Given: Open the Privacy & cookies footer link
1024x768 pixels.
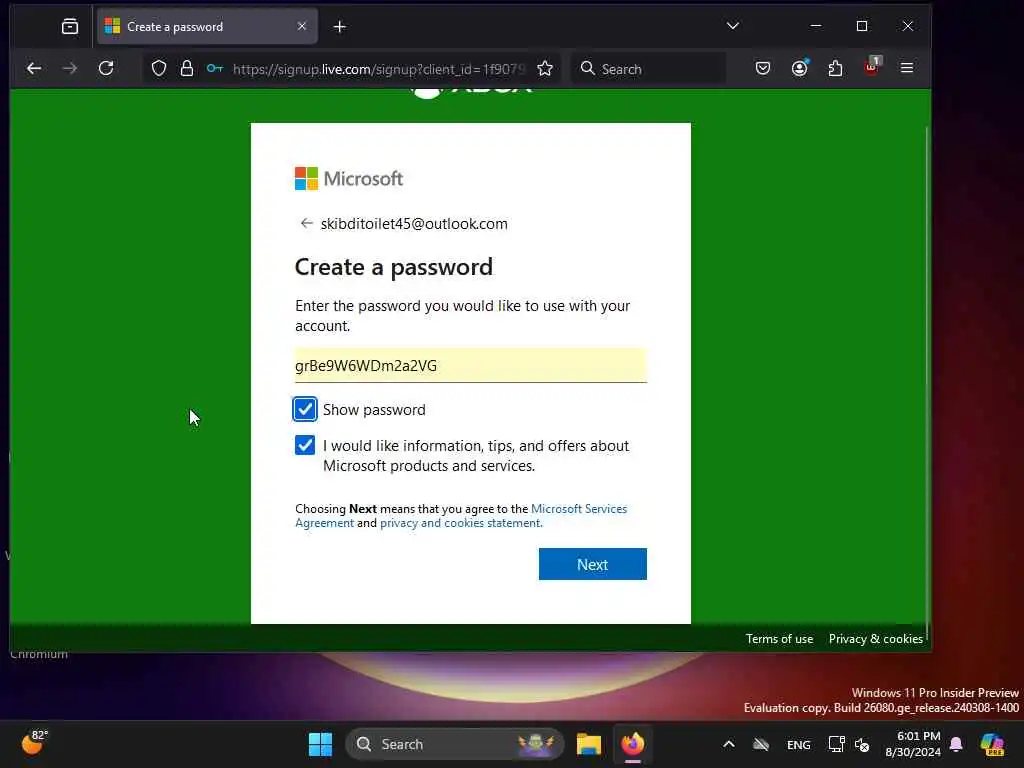Looking at the screenshot, I should 875,639.
